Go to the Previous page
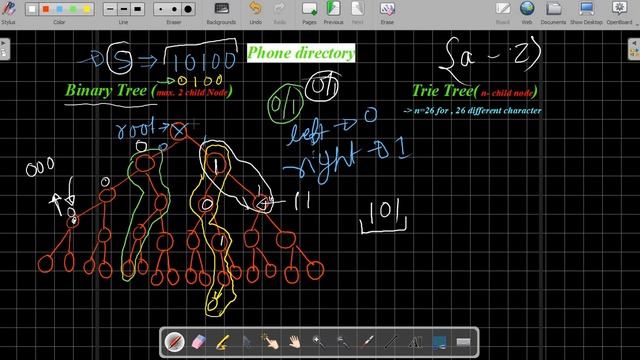This screenshot has height=360, width=640. (x=333, y=12)
